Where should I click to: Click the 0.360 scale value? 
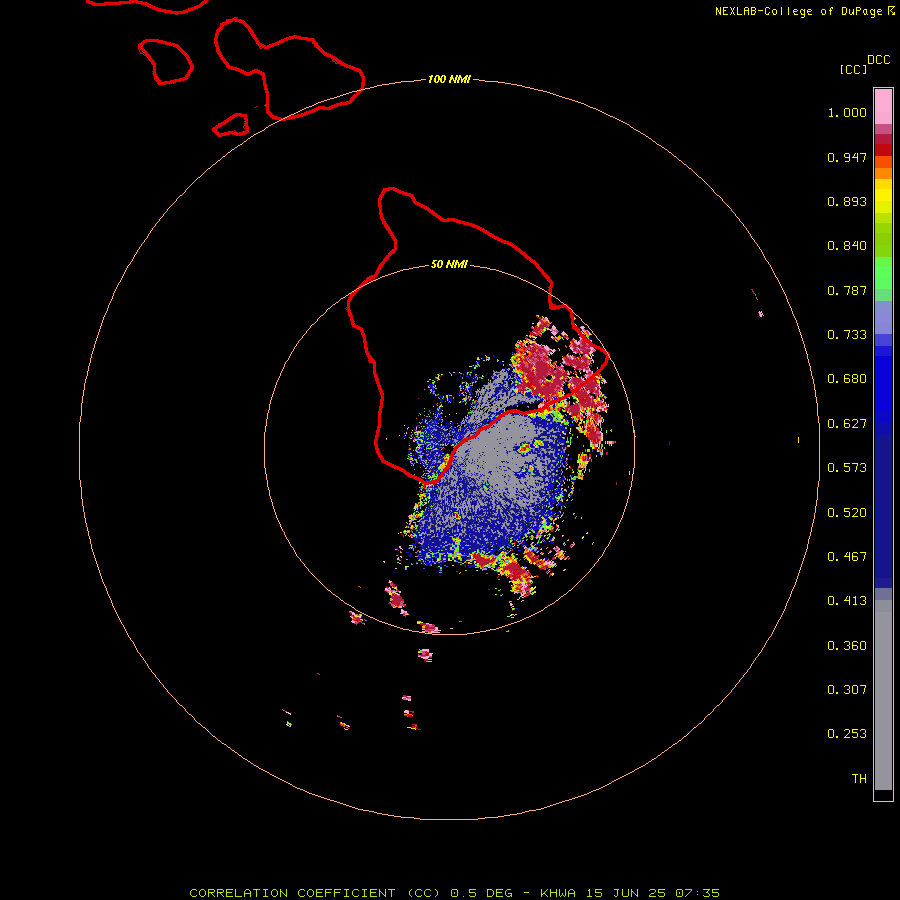pyautogui.click(x=847, y=646)
